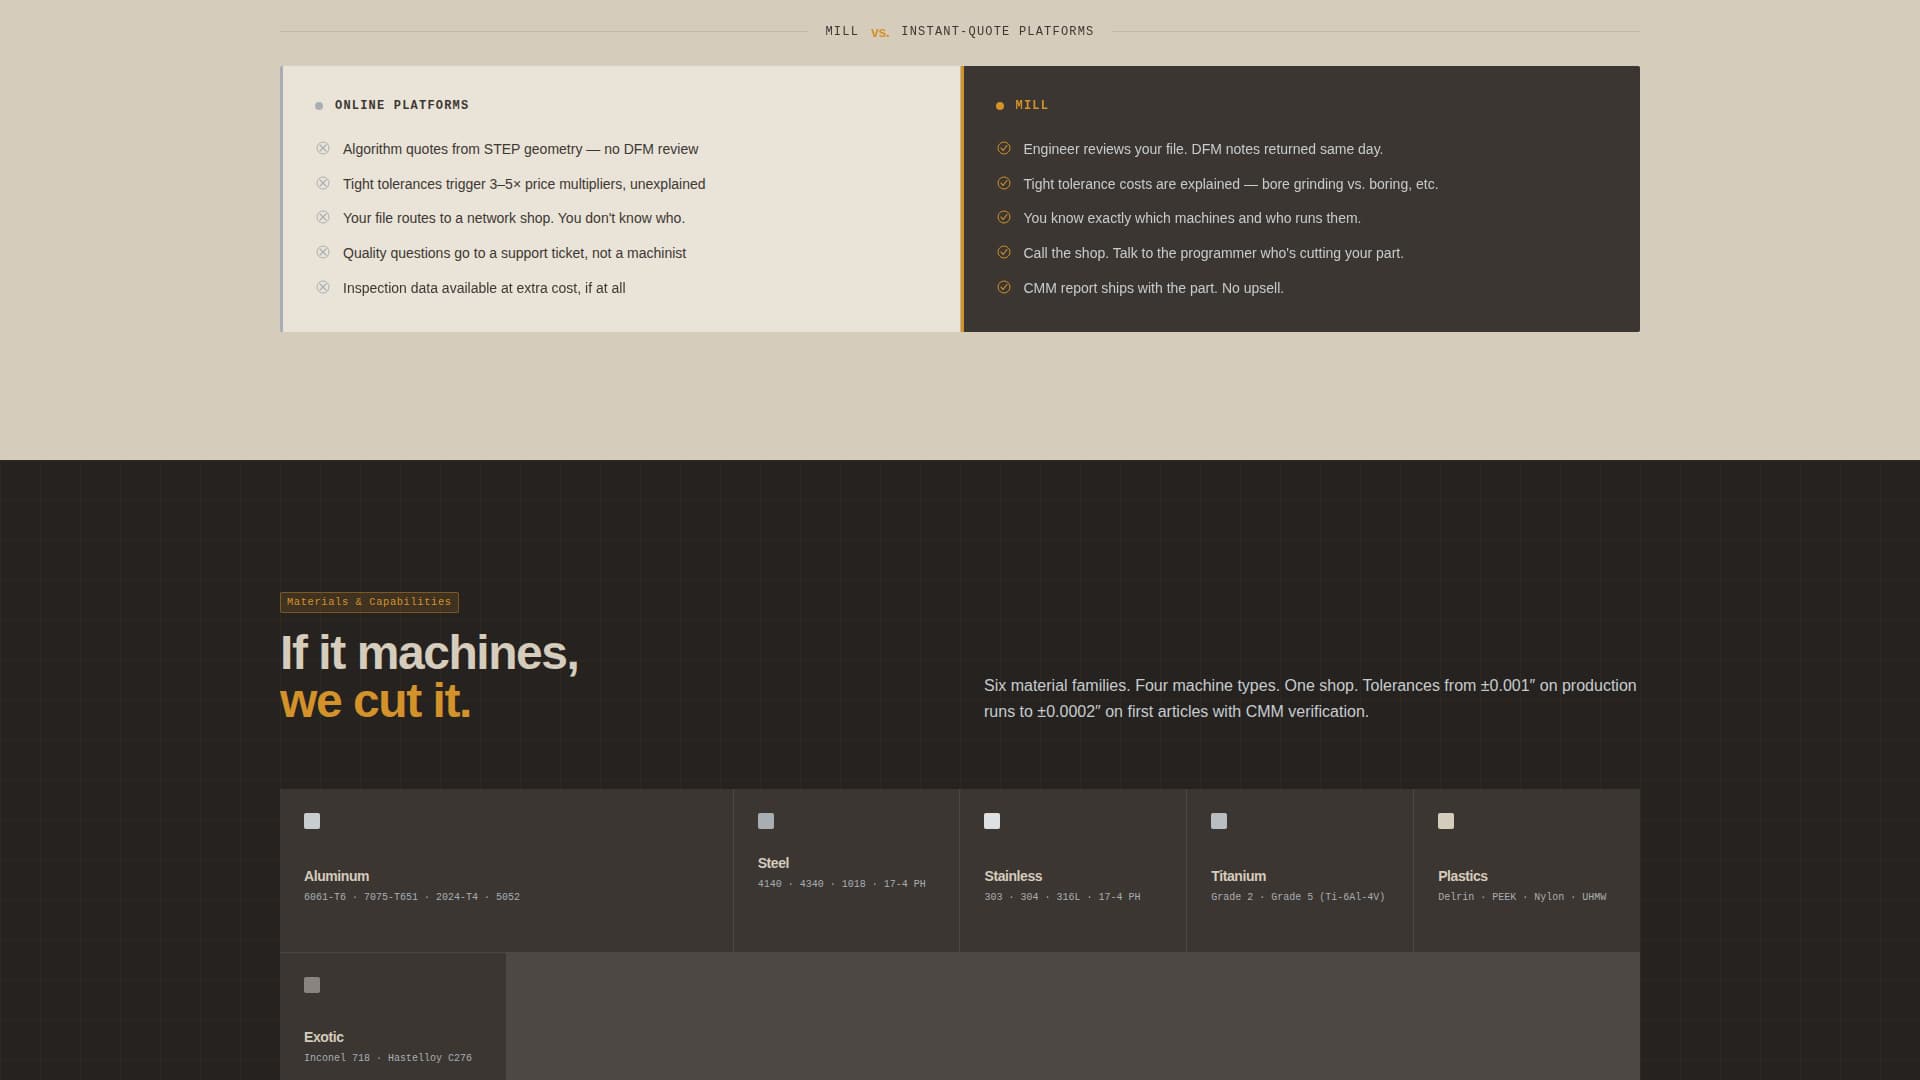Click the "we cut it." heading link
This screenshot has width=1920, height=1080.
[374, 703]
